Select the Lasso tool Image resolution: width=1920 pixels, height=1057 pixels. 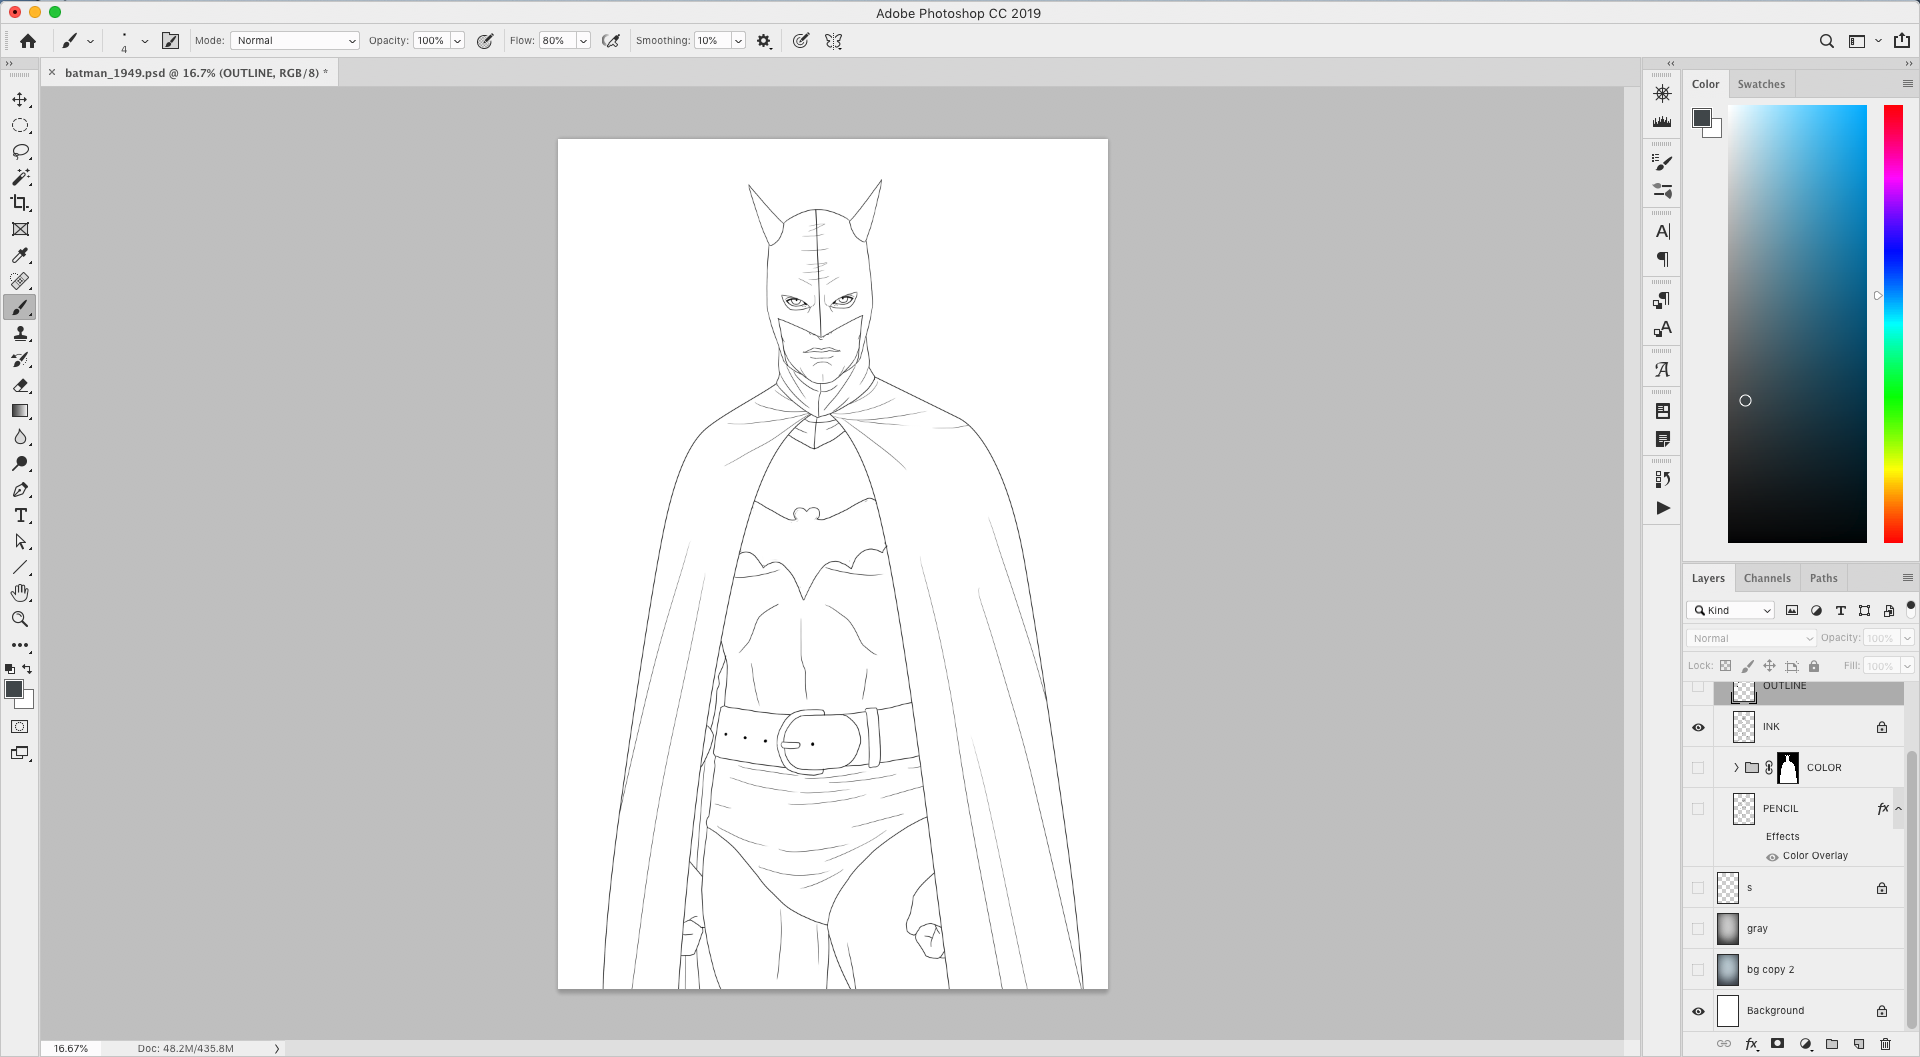click(x=20, y=152)
